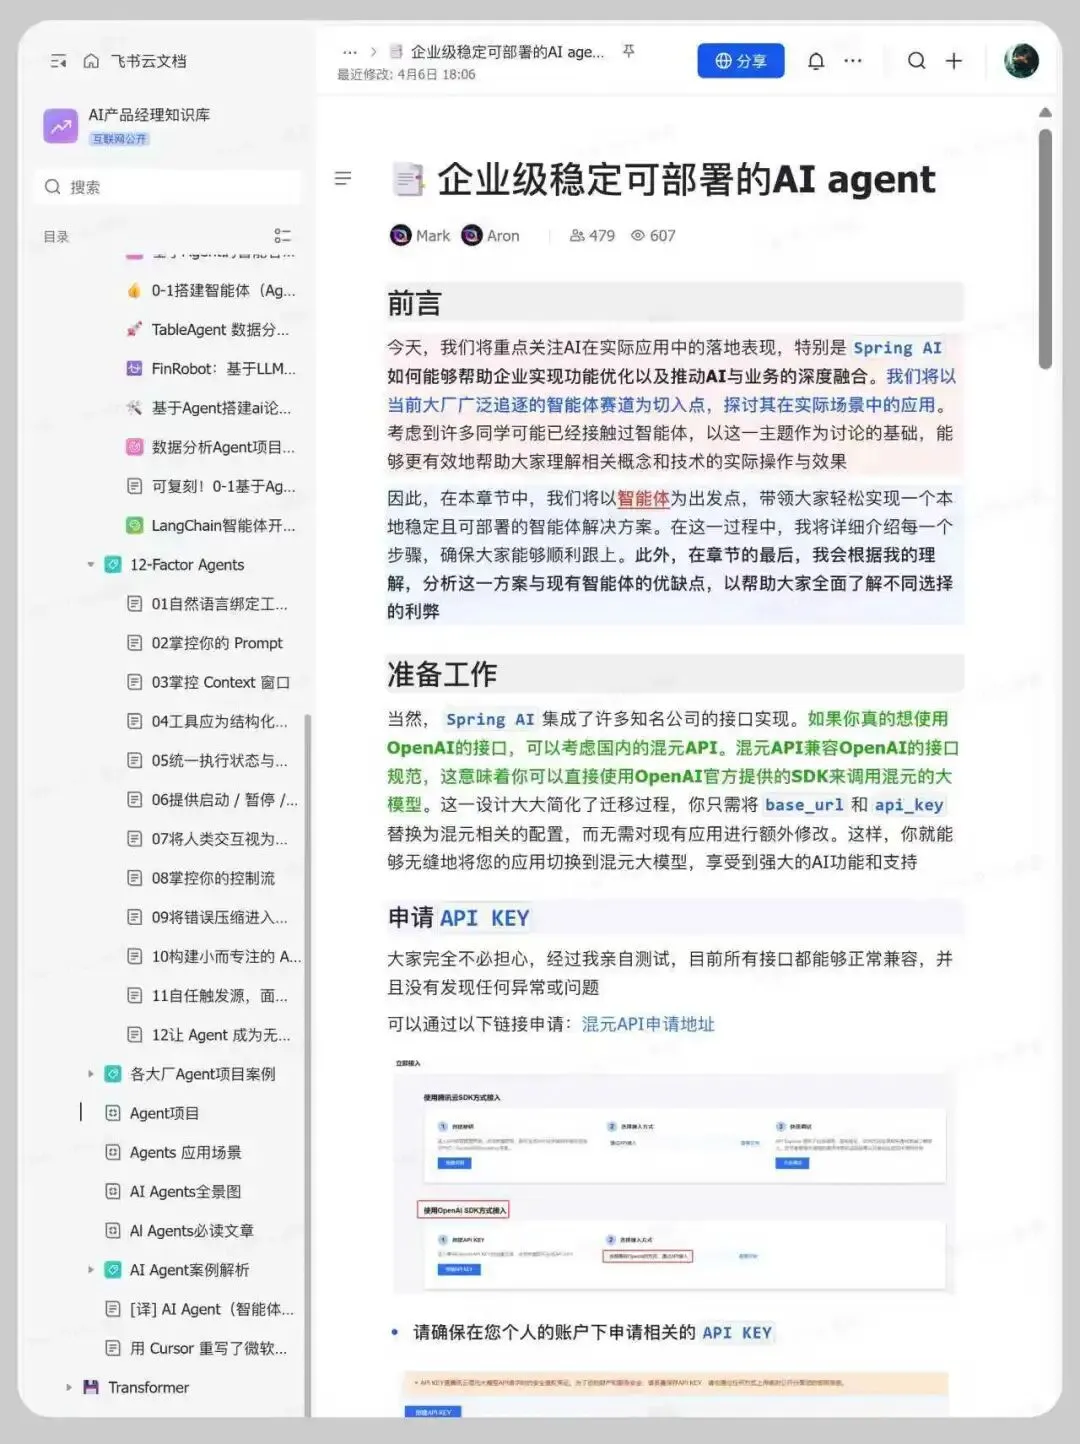The height and width of the screenshot is (1444, 1080).
Task: Click the 互联网公开 visibility tag
Action: click(119, 139)
